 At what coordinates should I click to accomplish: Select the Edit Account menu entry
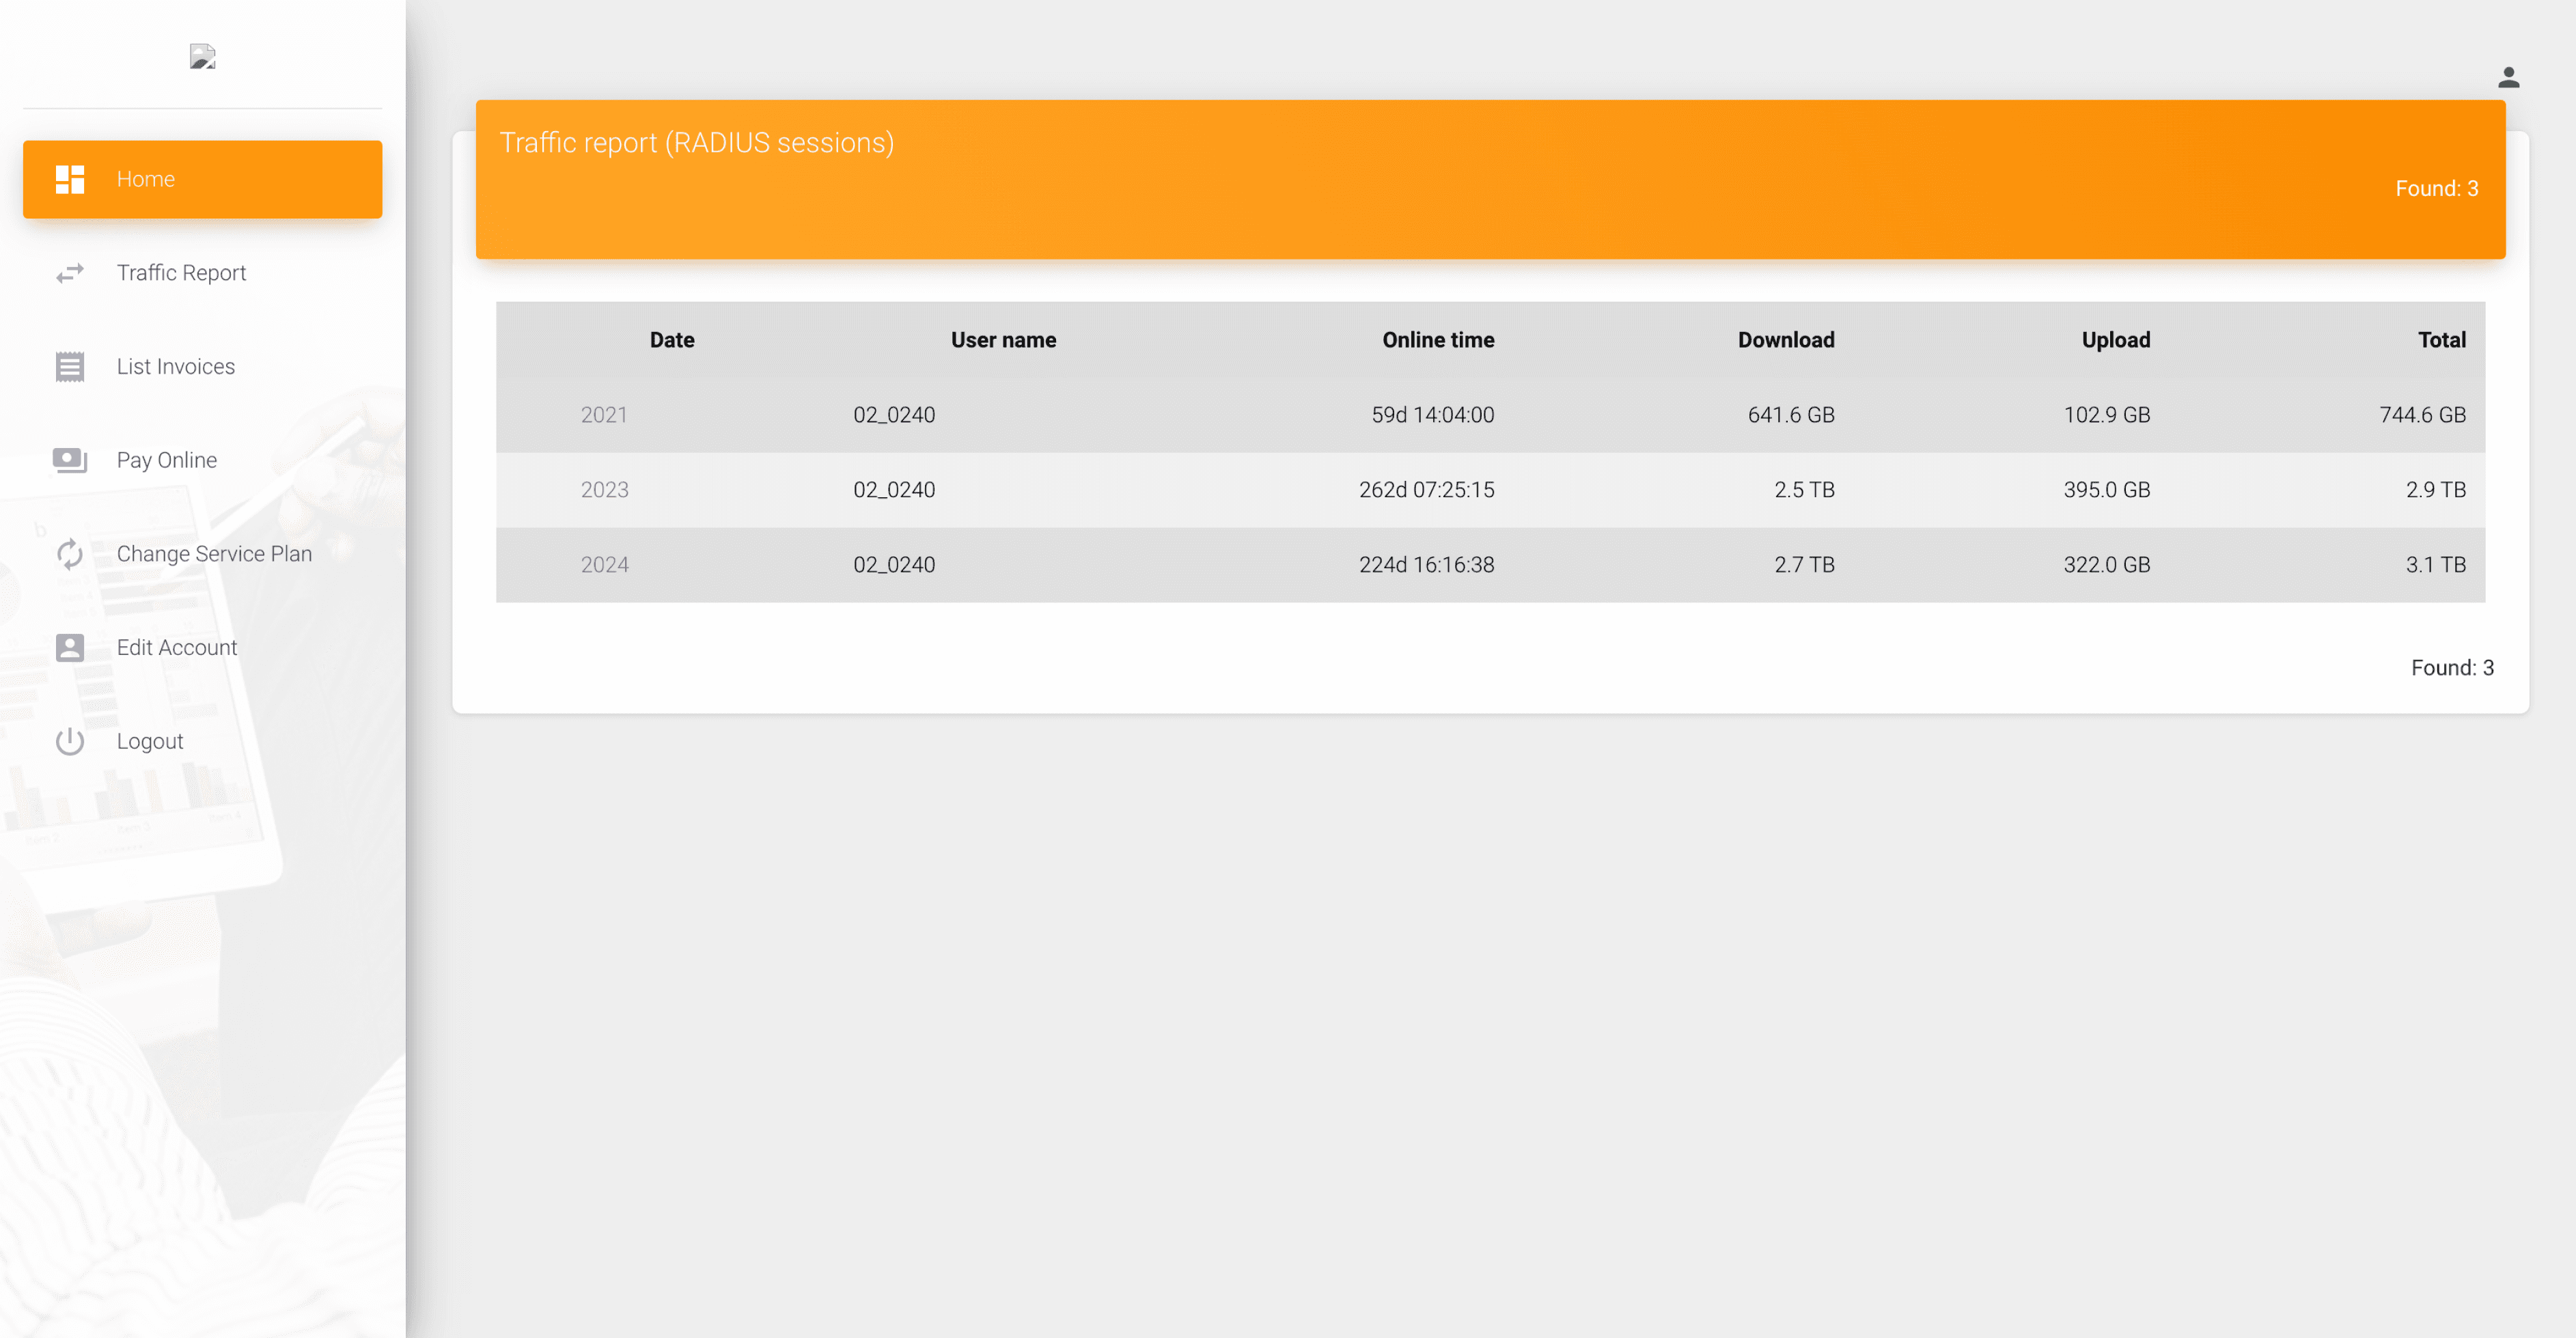click(177, 648)
